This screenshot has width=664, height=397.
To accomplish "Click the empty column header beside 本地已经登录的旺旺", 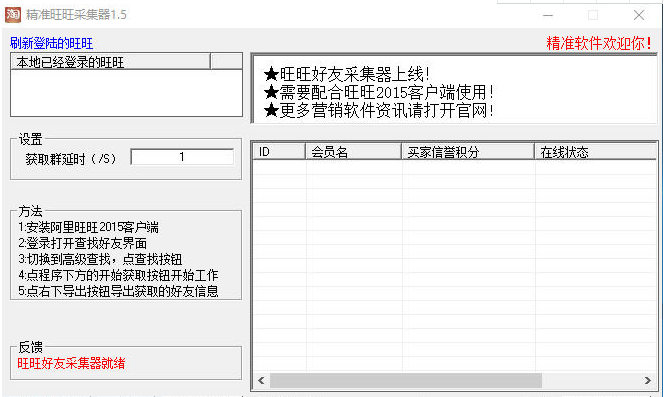I will coord(226,62).
